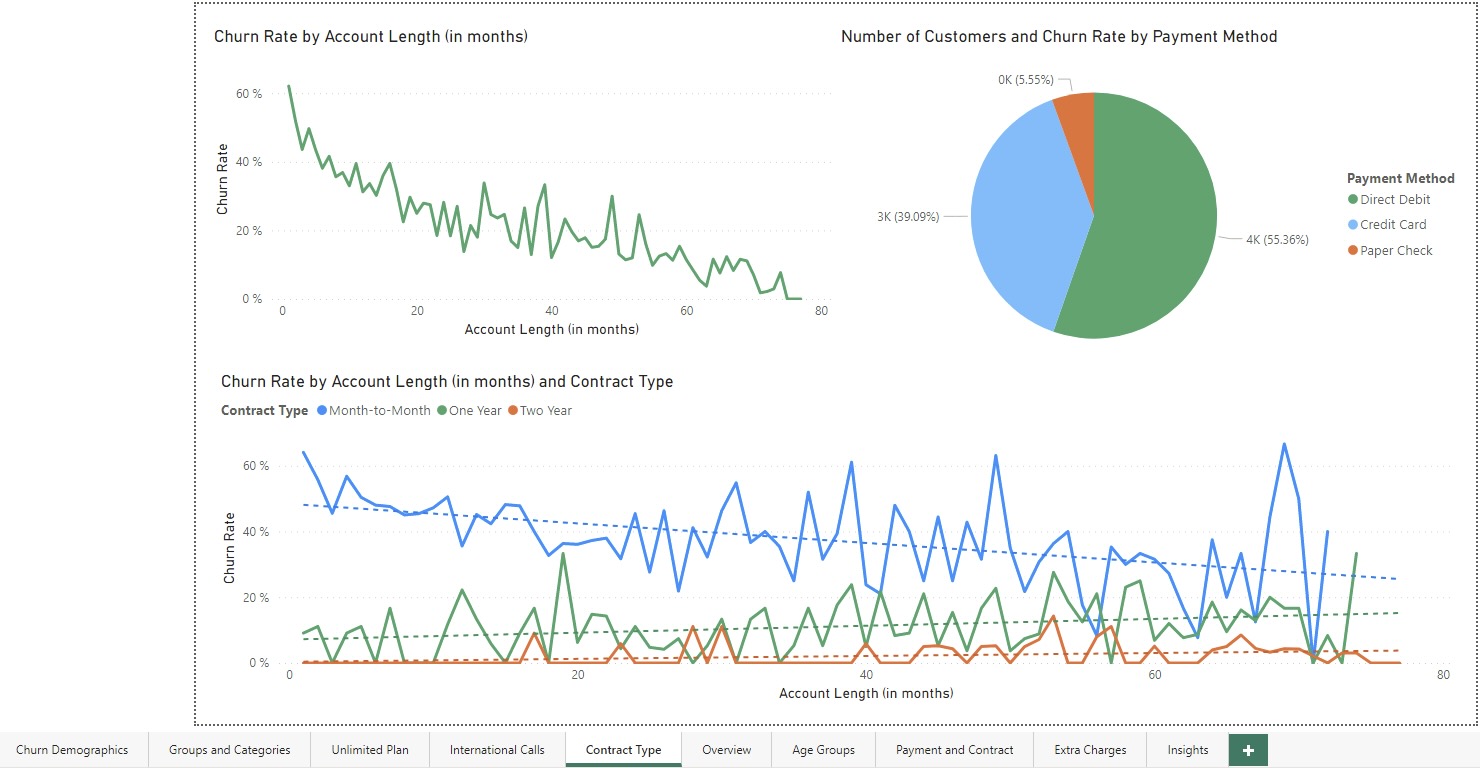Open the Payment and Contract page

pos(954,749)
